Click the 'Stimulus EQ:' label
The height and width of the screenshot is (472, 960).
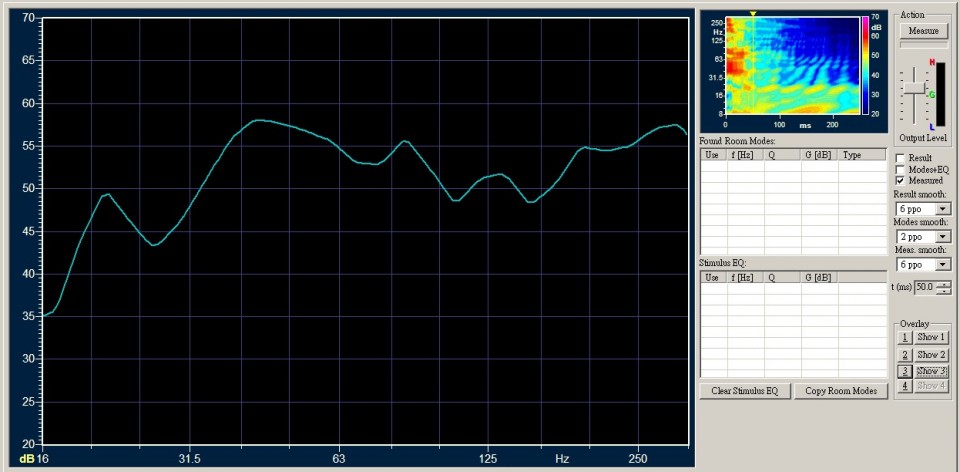tap(723, 263)
